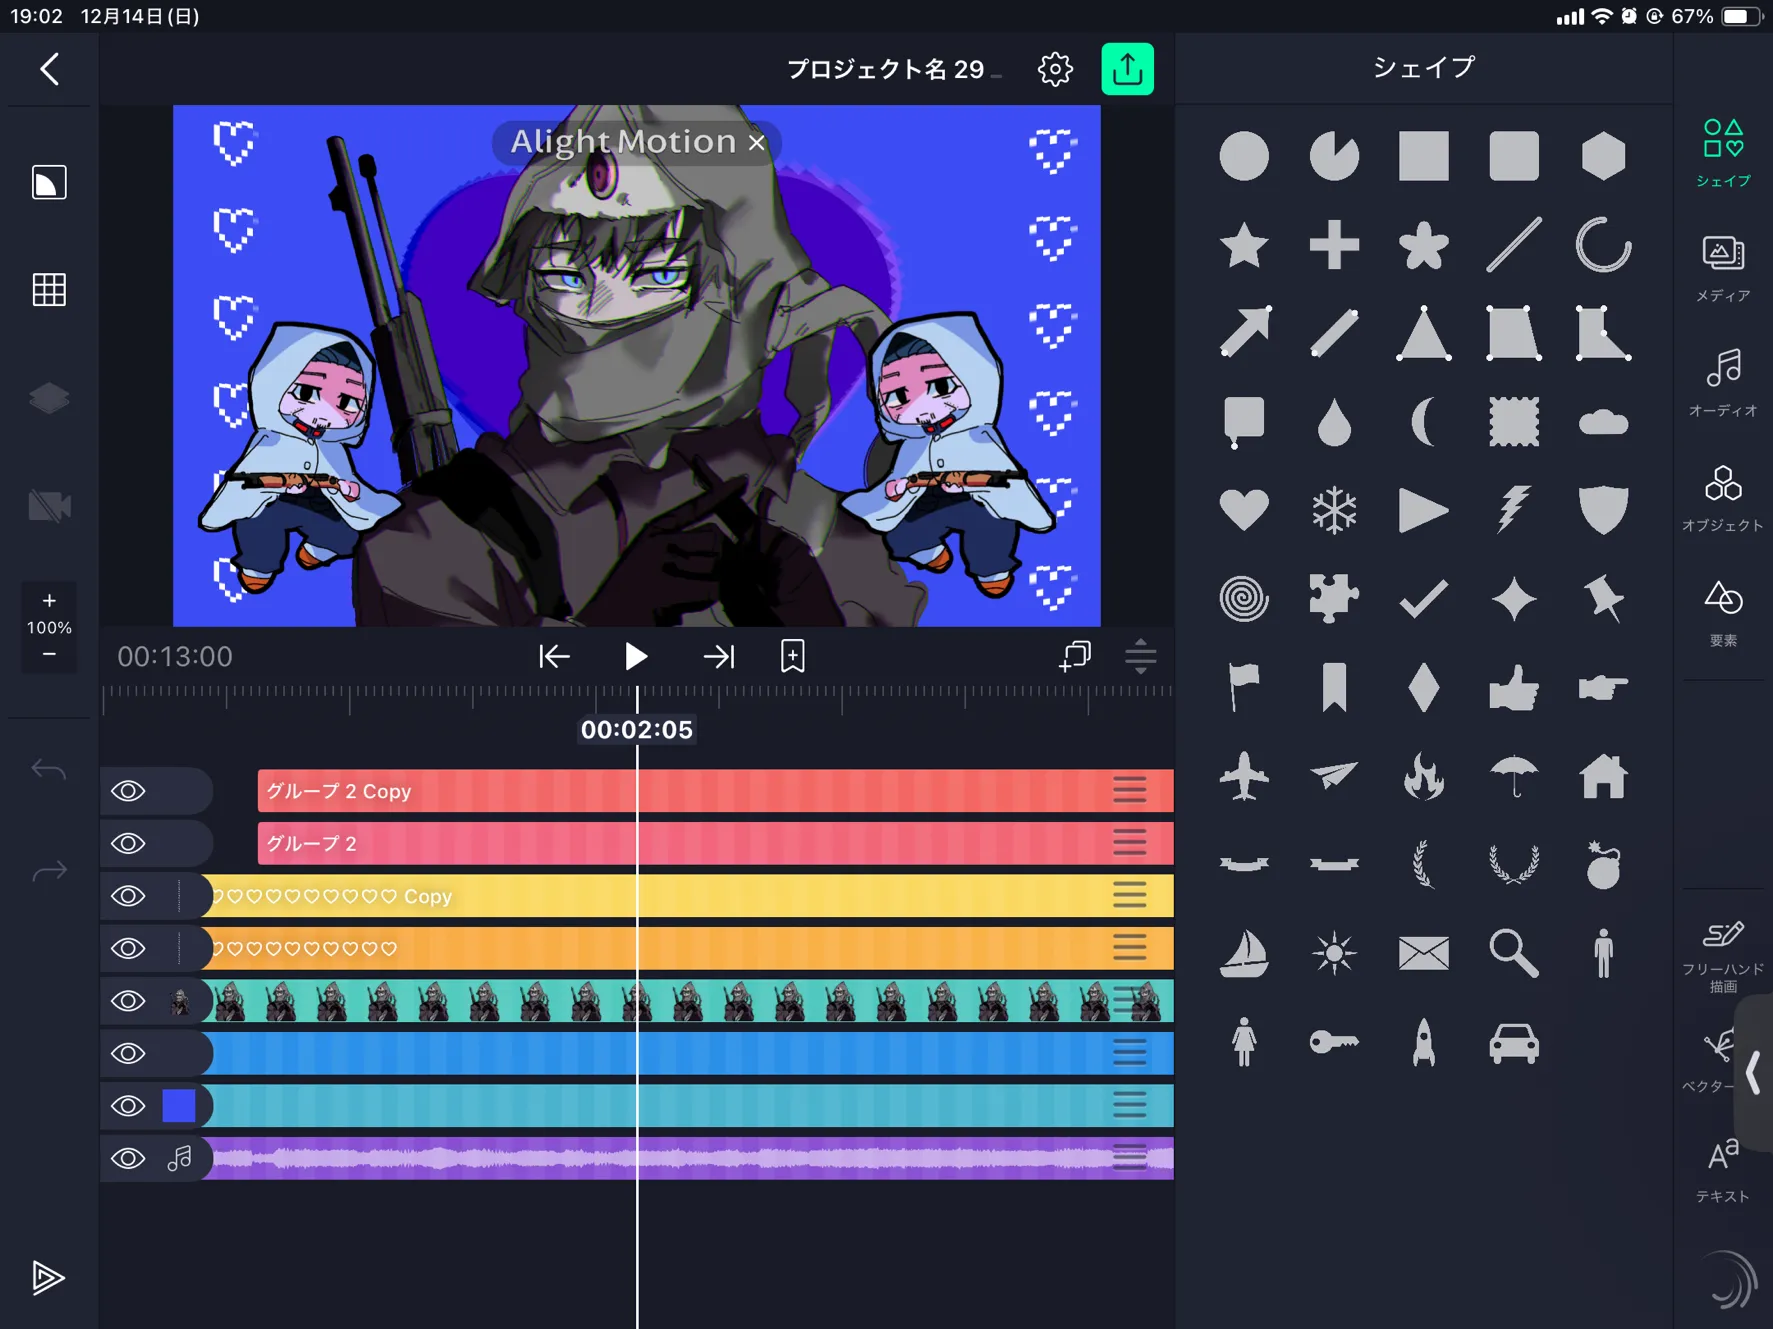
Task: Go back to the project list
Action: click(x=49, y=69)
